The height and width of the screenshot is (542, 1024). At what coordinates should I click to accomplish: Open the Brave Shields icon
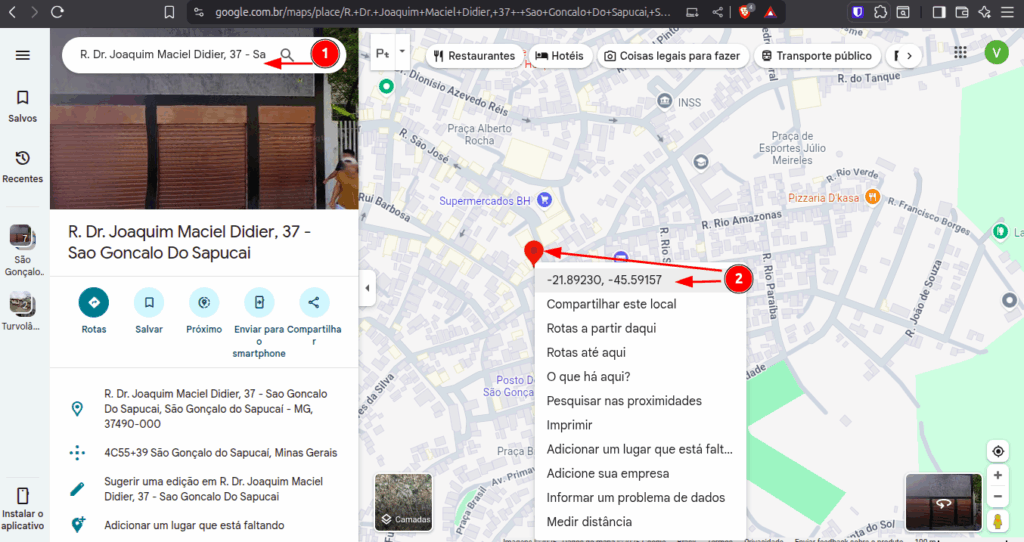[x=744, y=11]
